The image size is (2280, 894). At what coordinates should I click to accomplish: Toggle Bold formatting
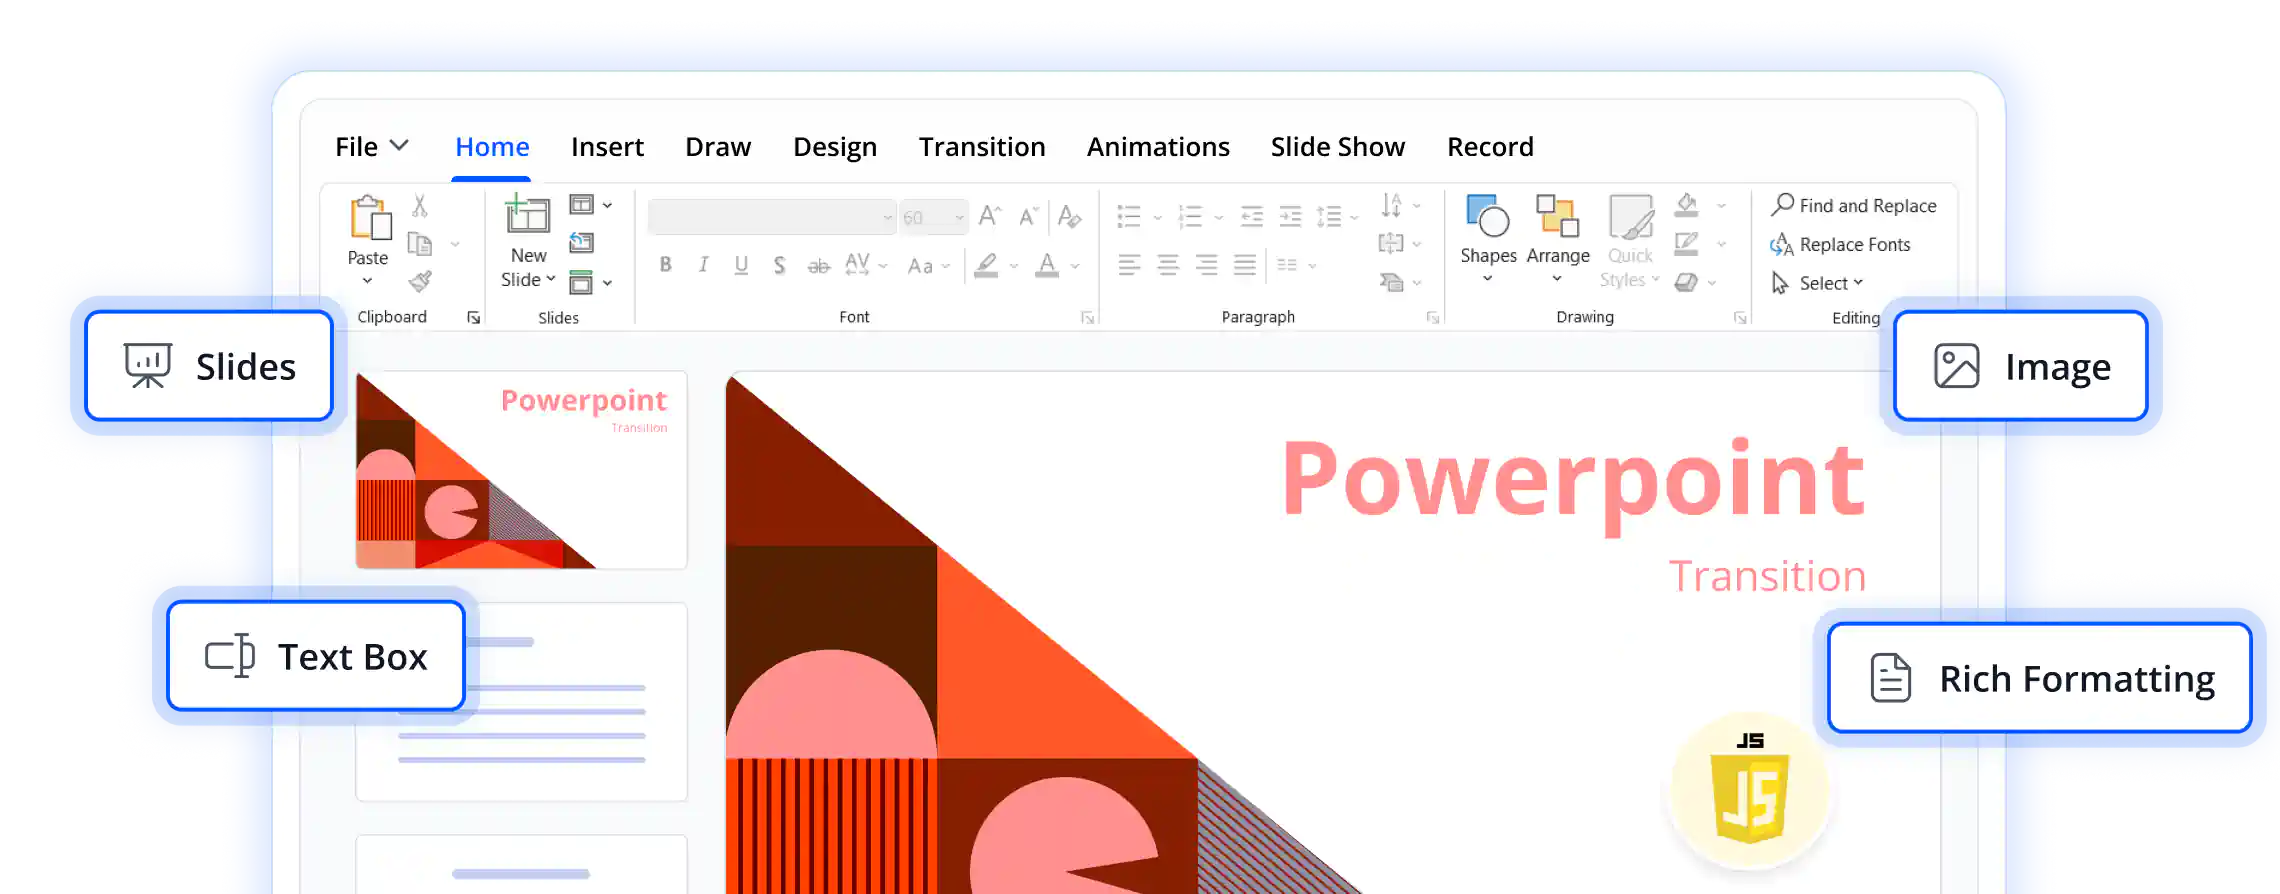(666, 265)
